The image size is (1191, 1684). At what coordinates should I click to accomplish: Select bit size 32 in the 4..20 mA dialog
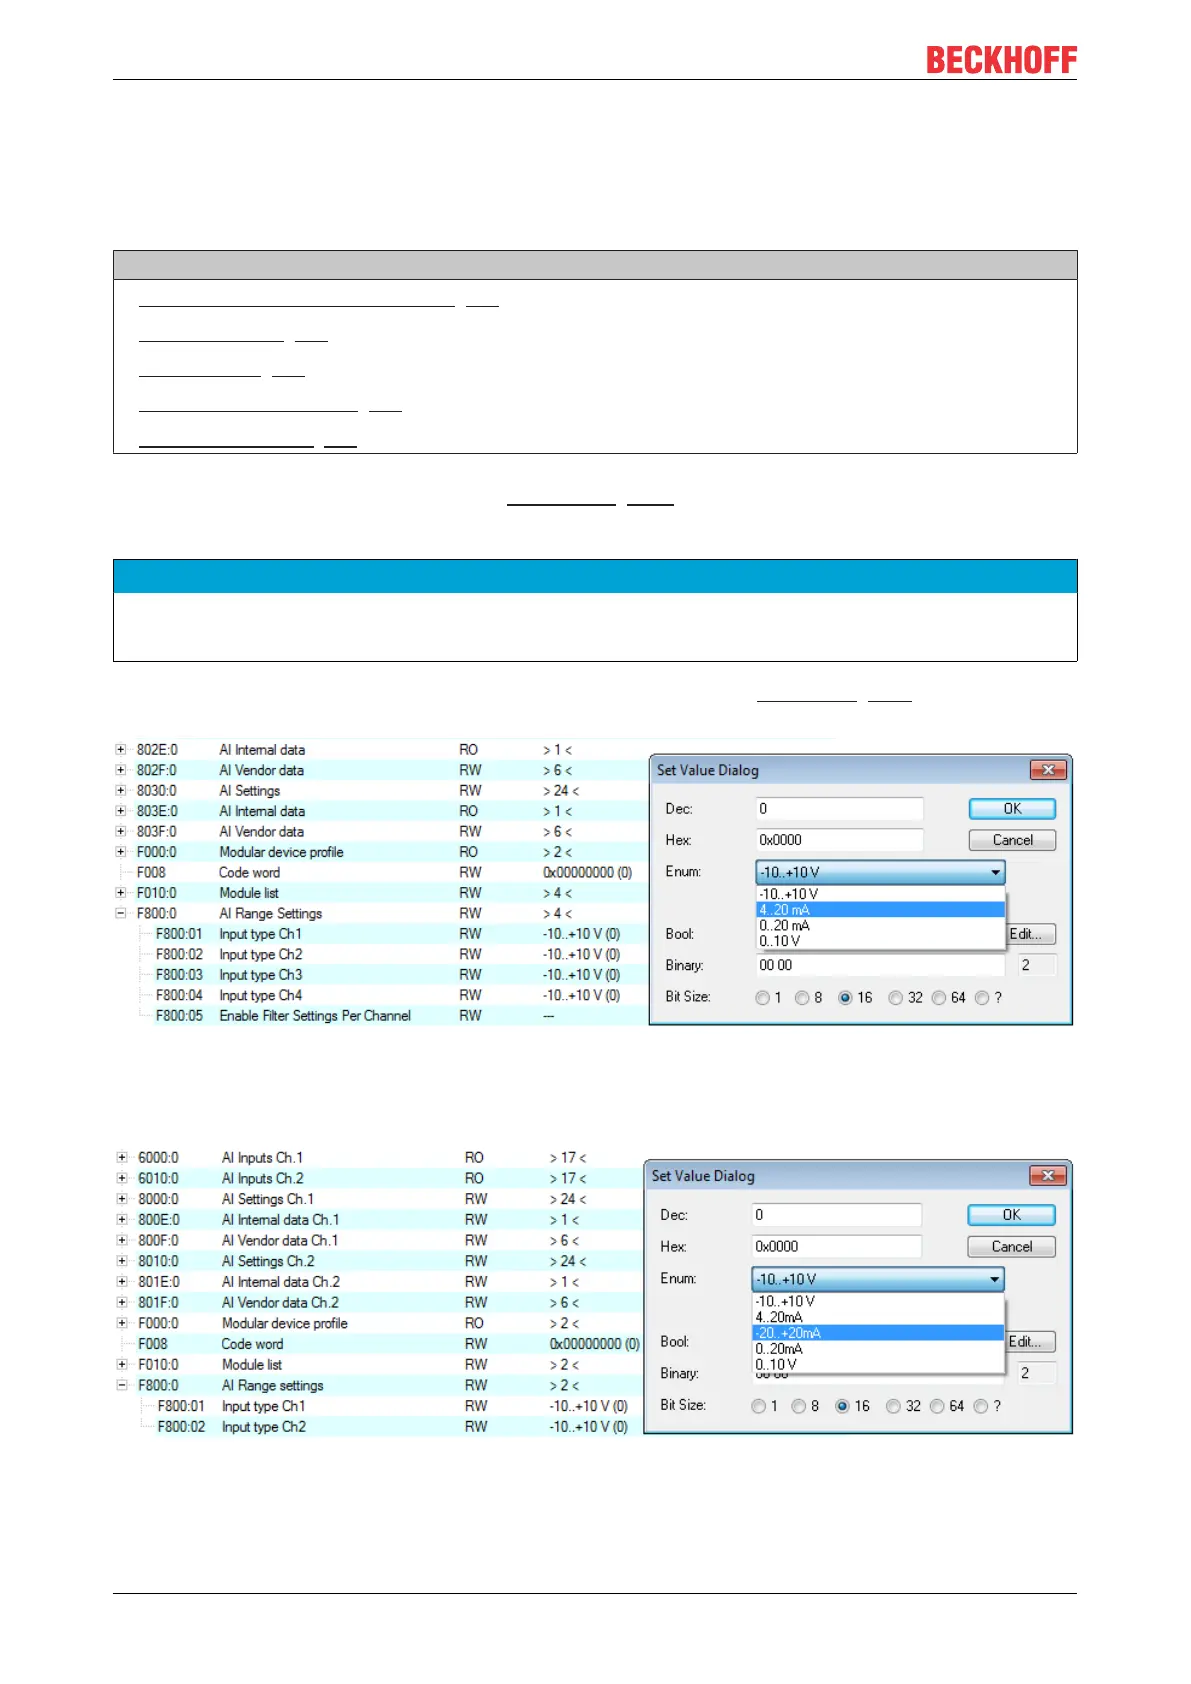896,998
